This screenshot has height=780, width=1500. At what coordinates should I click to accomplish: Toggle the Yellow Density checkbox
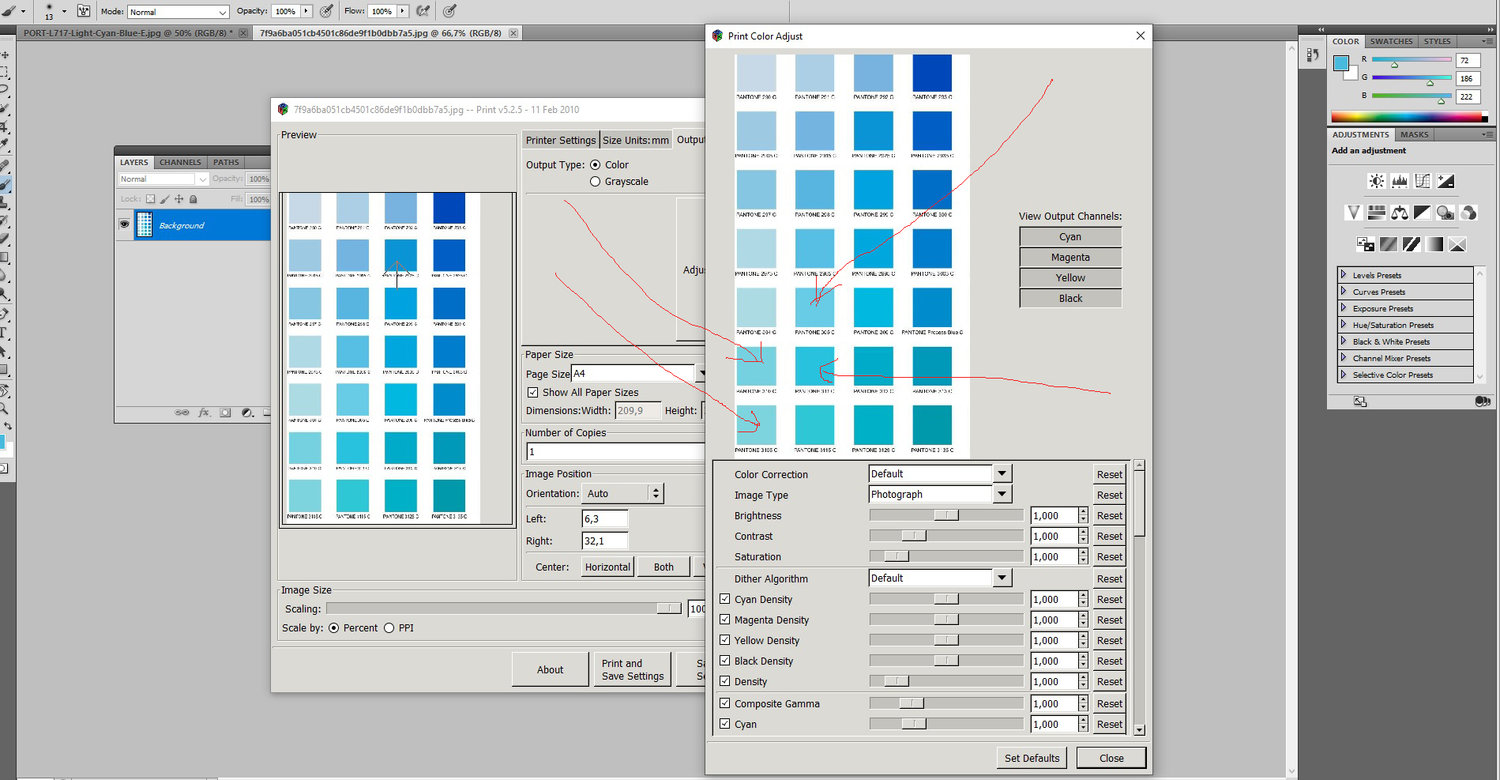[725, 640]
